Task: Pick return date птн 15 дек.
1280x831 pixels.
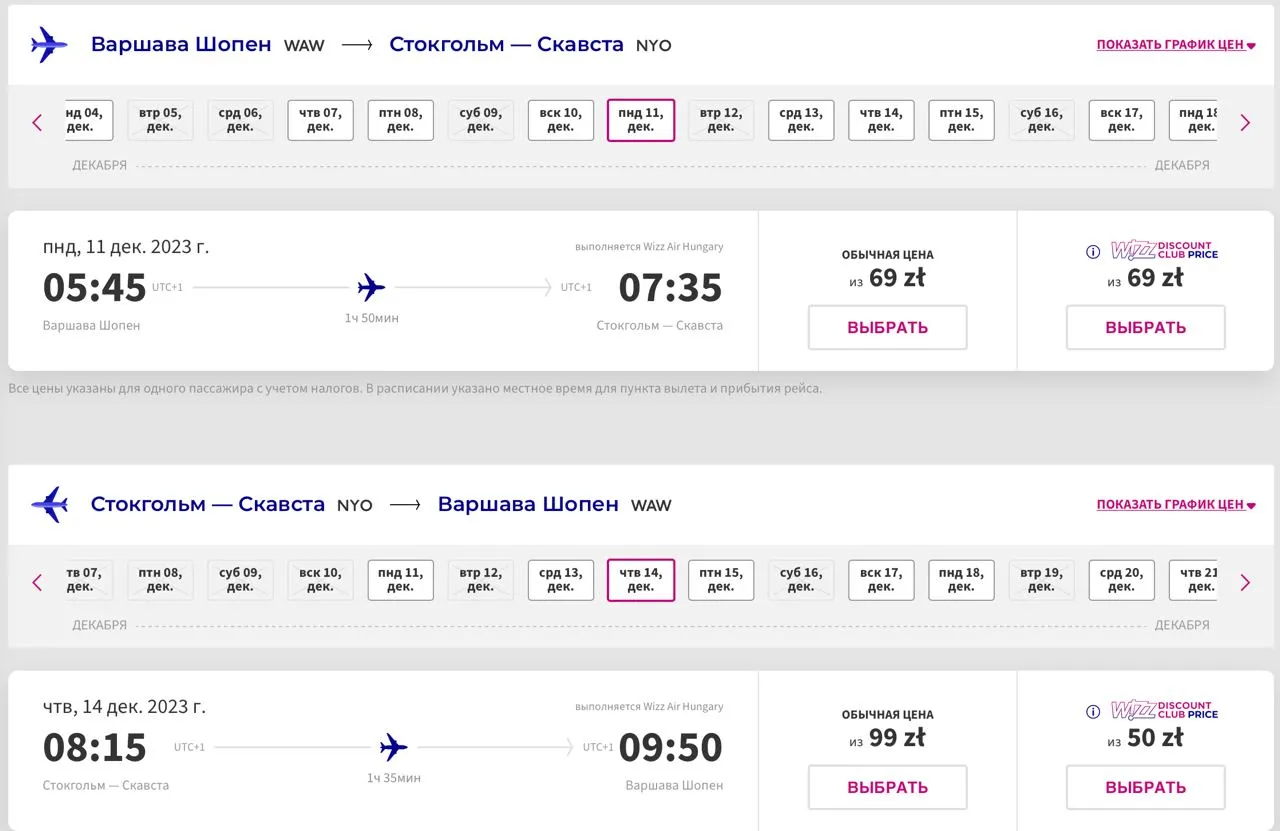Action: click(x=720, y=580)
